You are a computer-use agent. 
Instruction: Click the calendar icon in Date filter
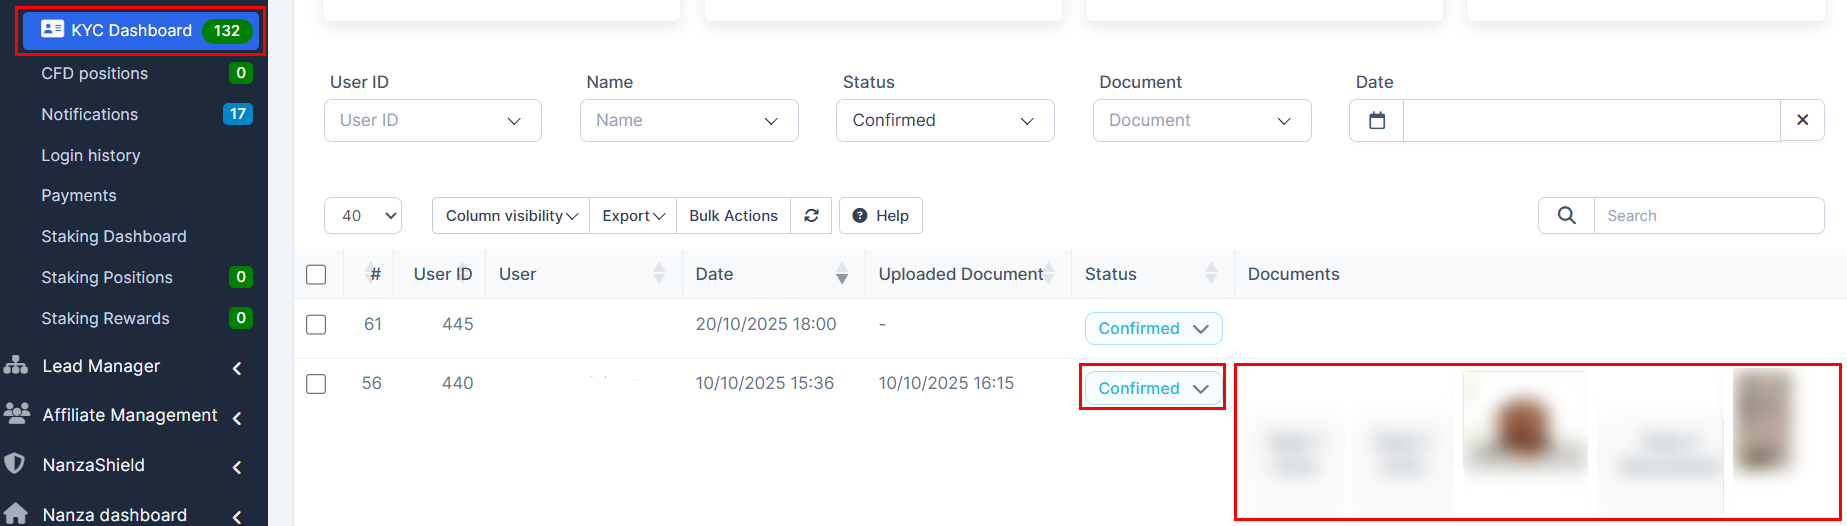tap(1377, 120)
